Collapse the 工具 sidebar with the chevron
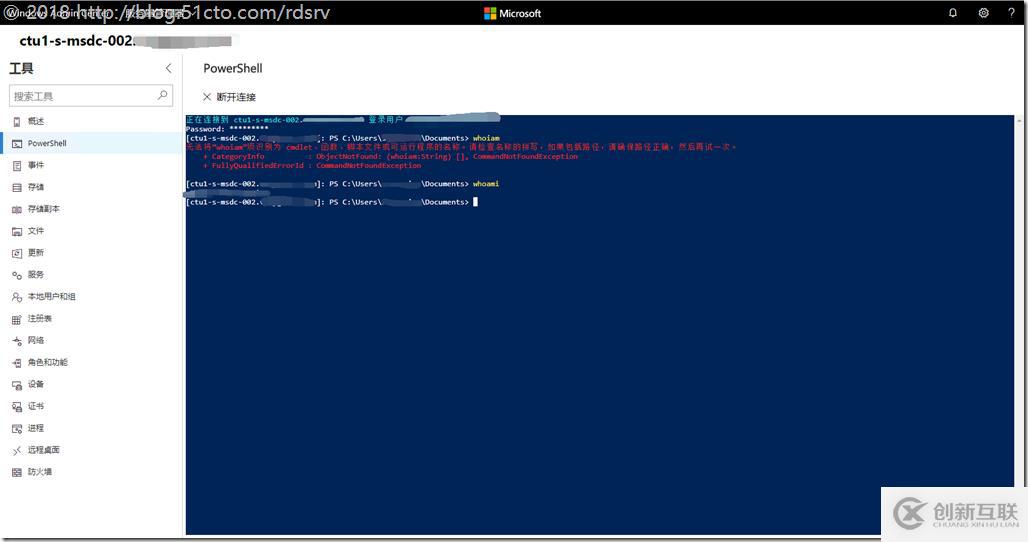The width and height of the screenshot is (1028, 542). (x=168, y=68)
